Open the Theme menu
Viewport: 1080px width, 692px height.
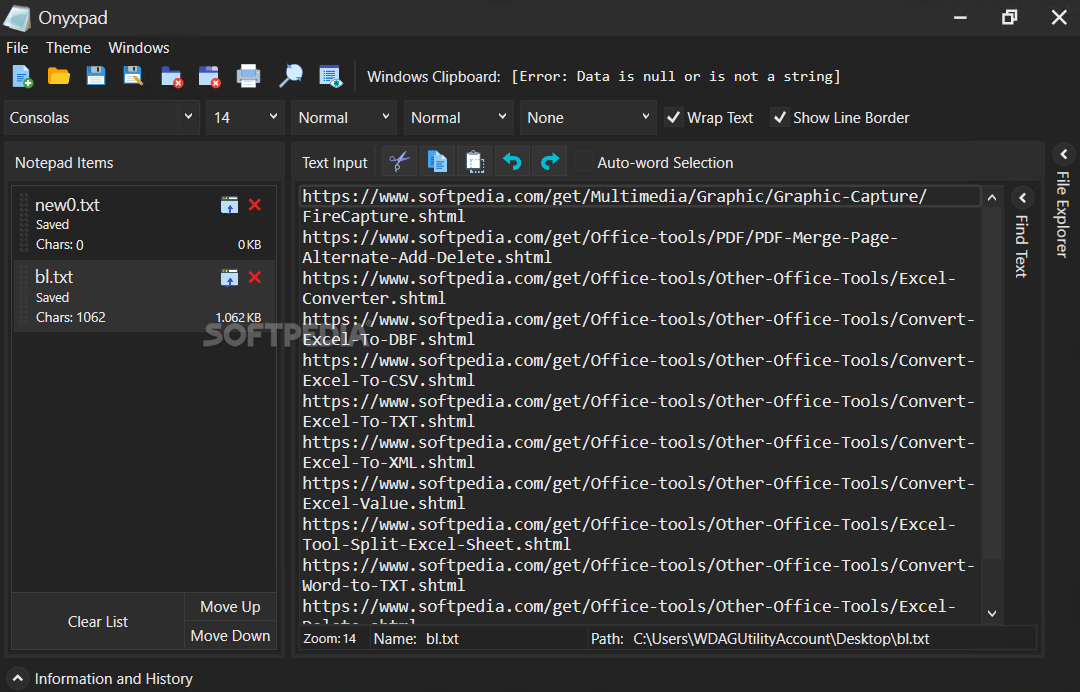68,48
